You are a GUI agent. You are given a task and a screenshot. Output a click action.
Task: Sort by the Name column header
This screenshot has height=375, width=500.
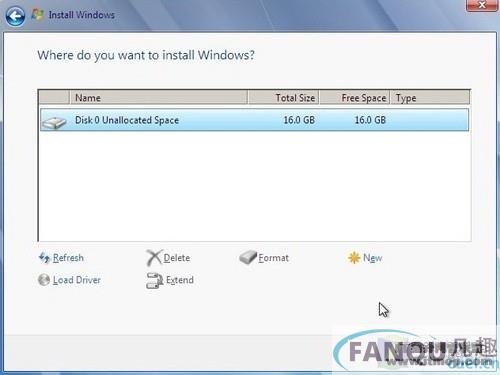coord(159,98)
